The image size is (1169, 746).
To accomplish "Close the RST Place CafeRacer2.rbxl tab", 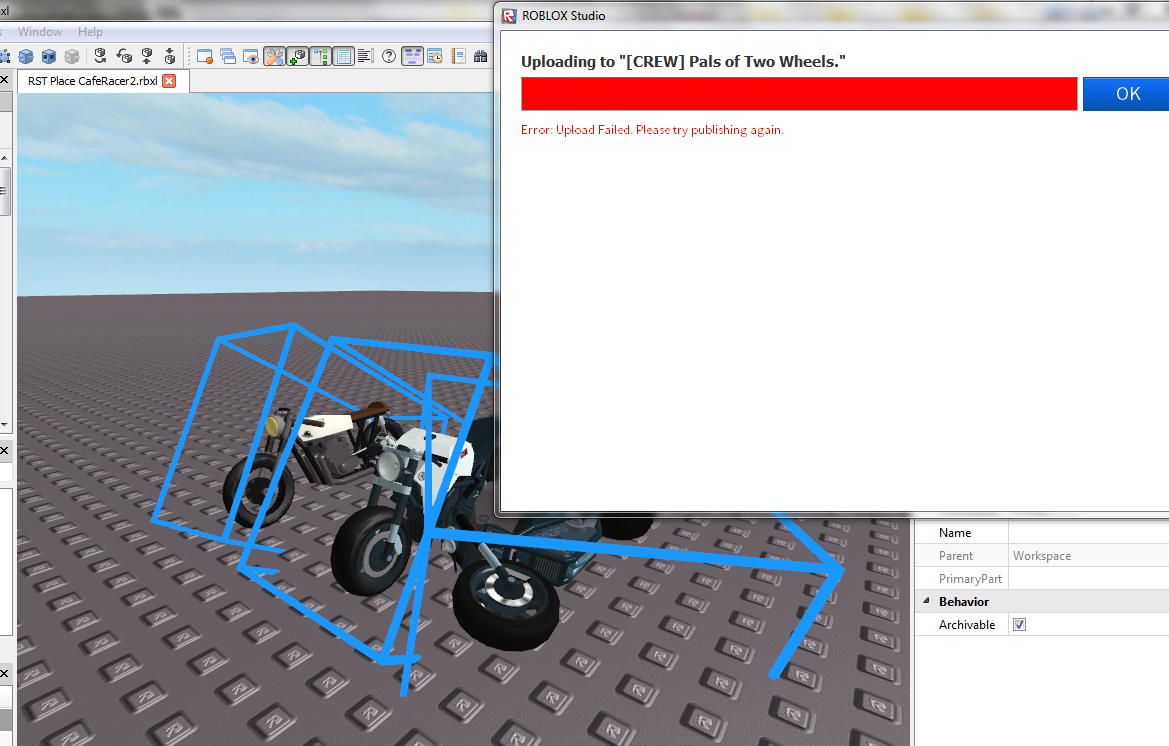I will tap(169, 80).
